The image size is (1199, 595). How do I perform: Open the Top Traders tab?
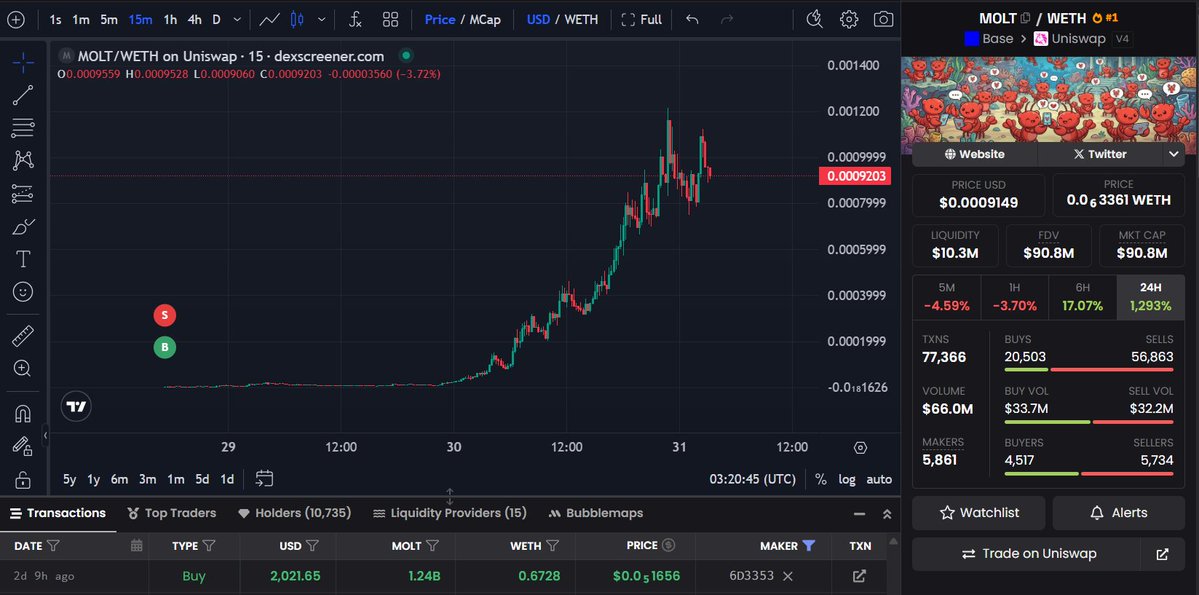click(x=172, y=513)
